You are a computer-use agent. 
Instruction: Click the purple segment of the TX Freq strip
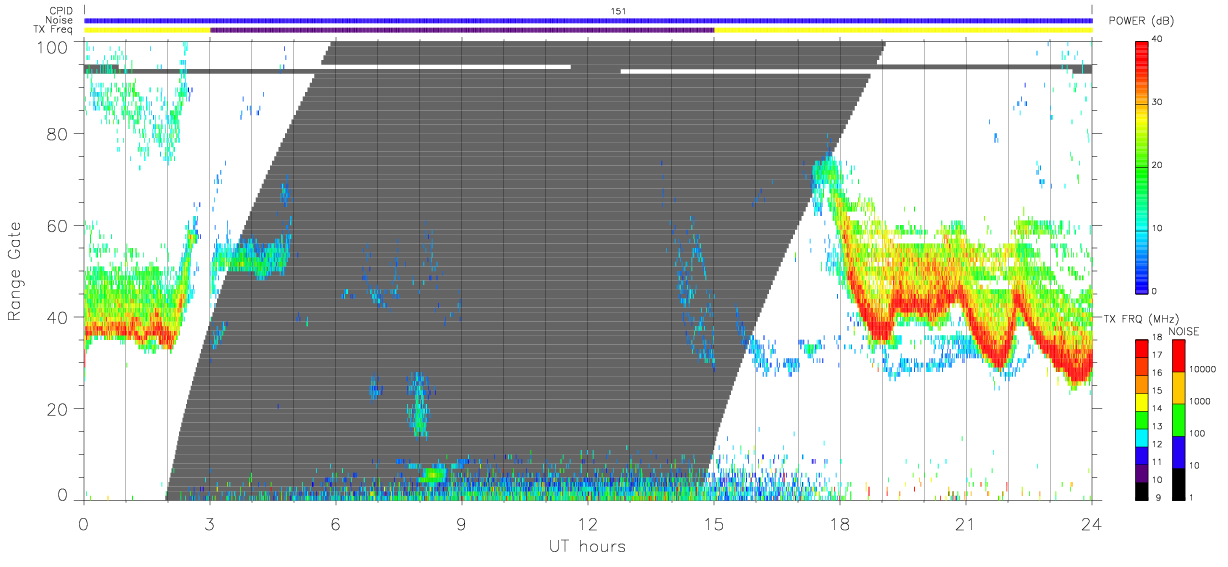point(462,30)
